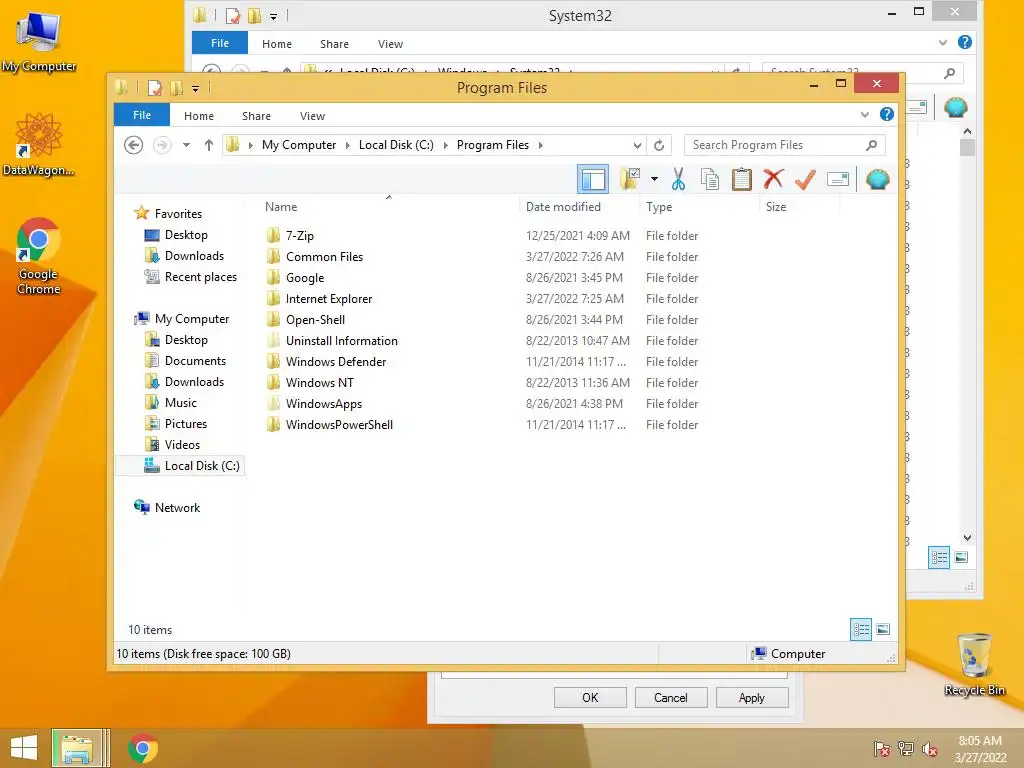Expand the address bar history dropdown

[x=637, y=145]
